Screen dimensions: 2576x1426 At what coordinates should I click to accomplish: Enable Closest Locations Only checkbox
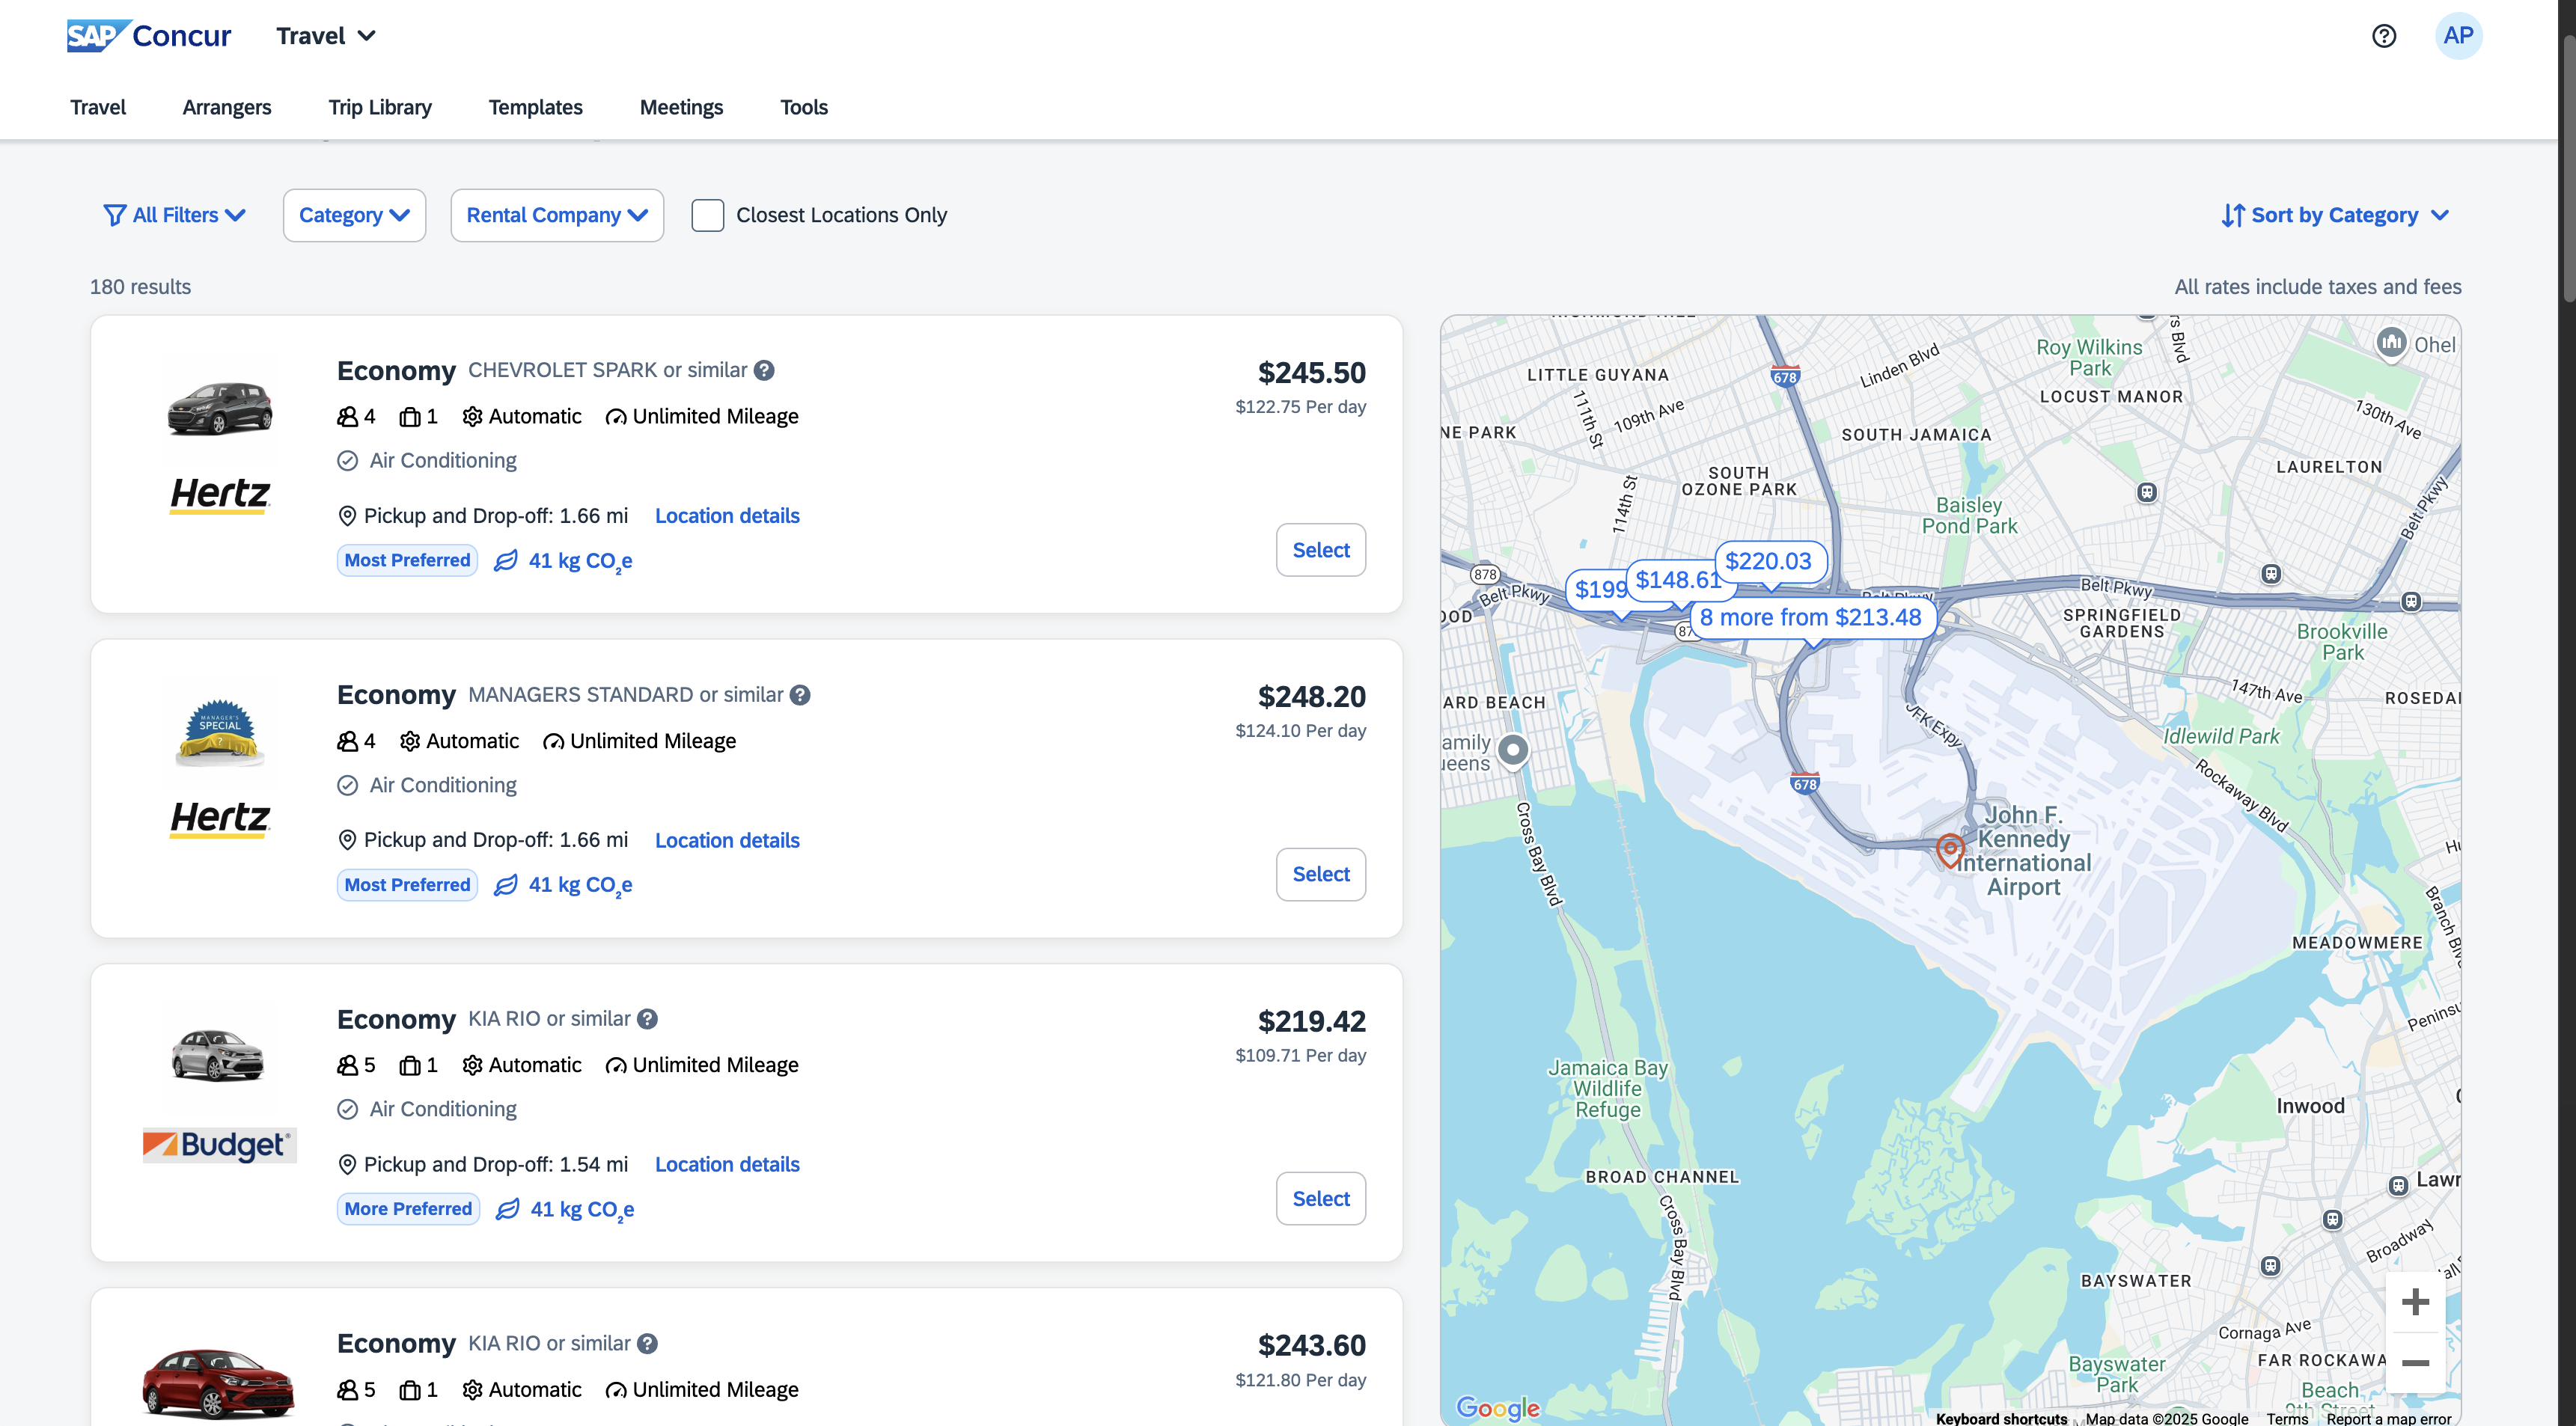pyautogui.click(x=707, y=215)
